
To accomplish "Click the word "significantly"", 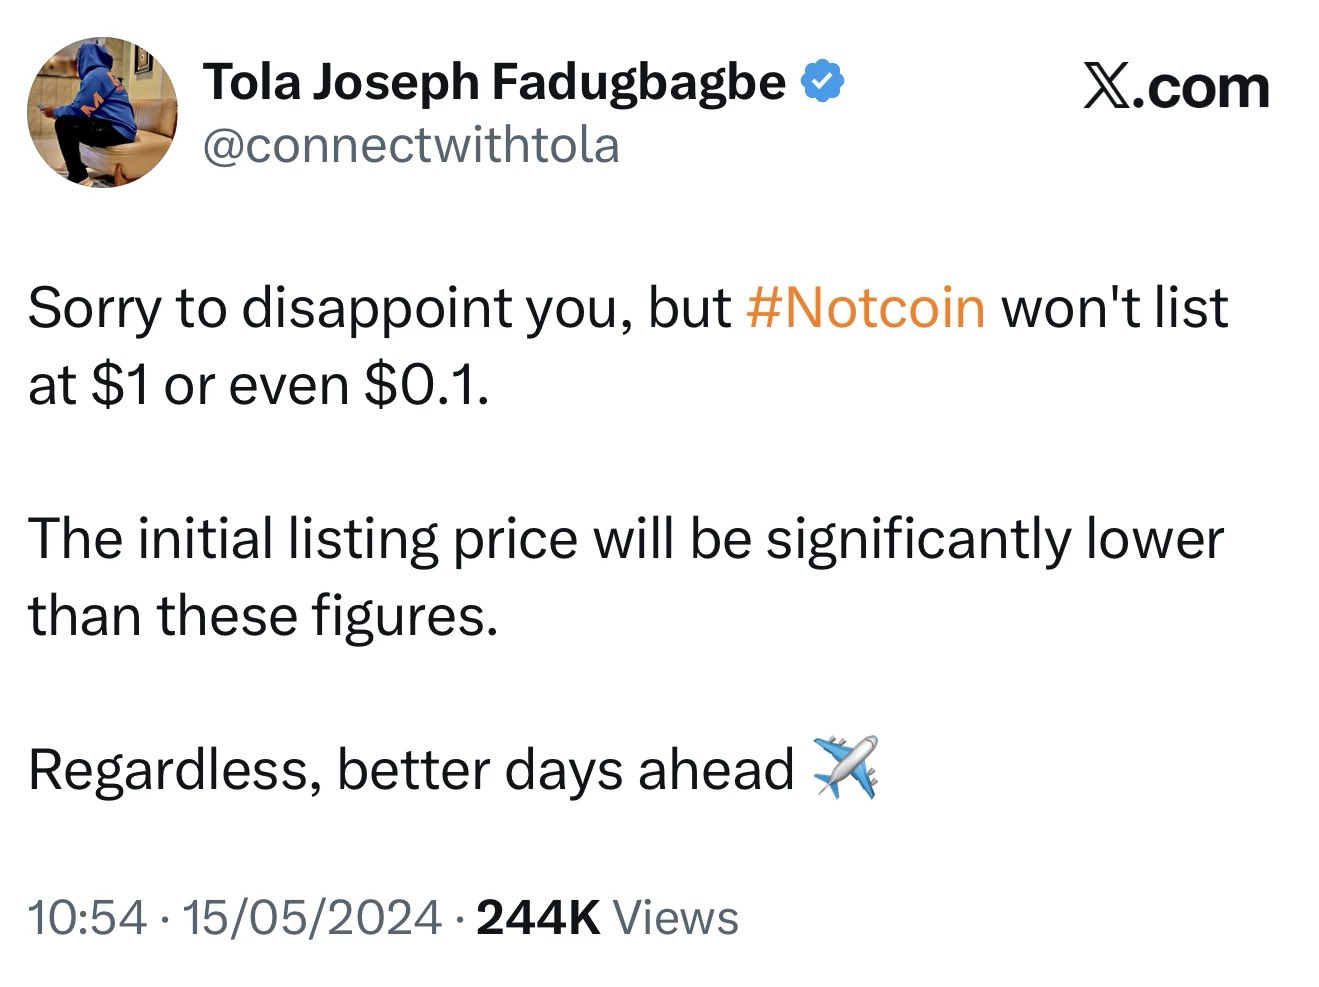I will click(x=916, y=538).
